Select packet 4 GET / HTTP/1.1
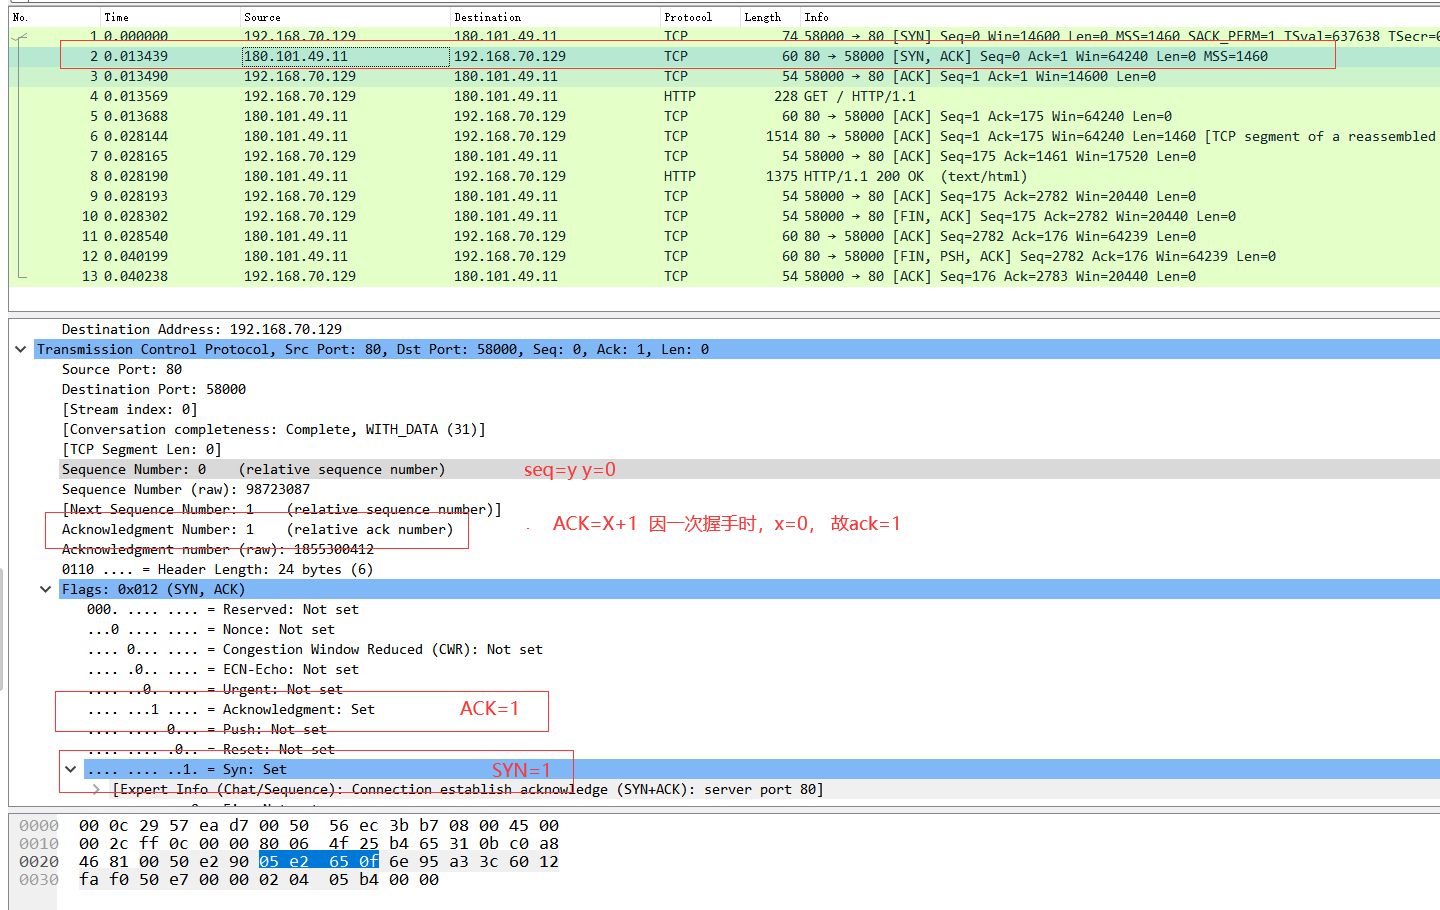This screenshot has width=1440, height=910. 500,96
